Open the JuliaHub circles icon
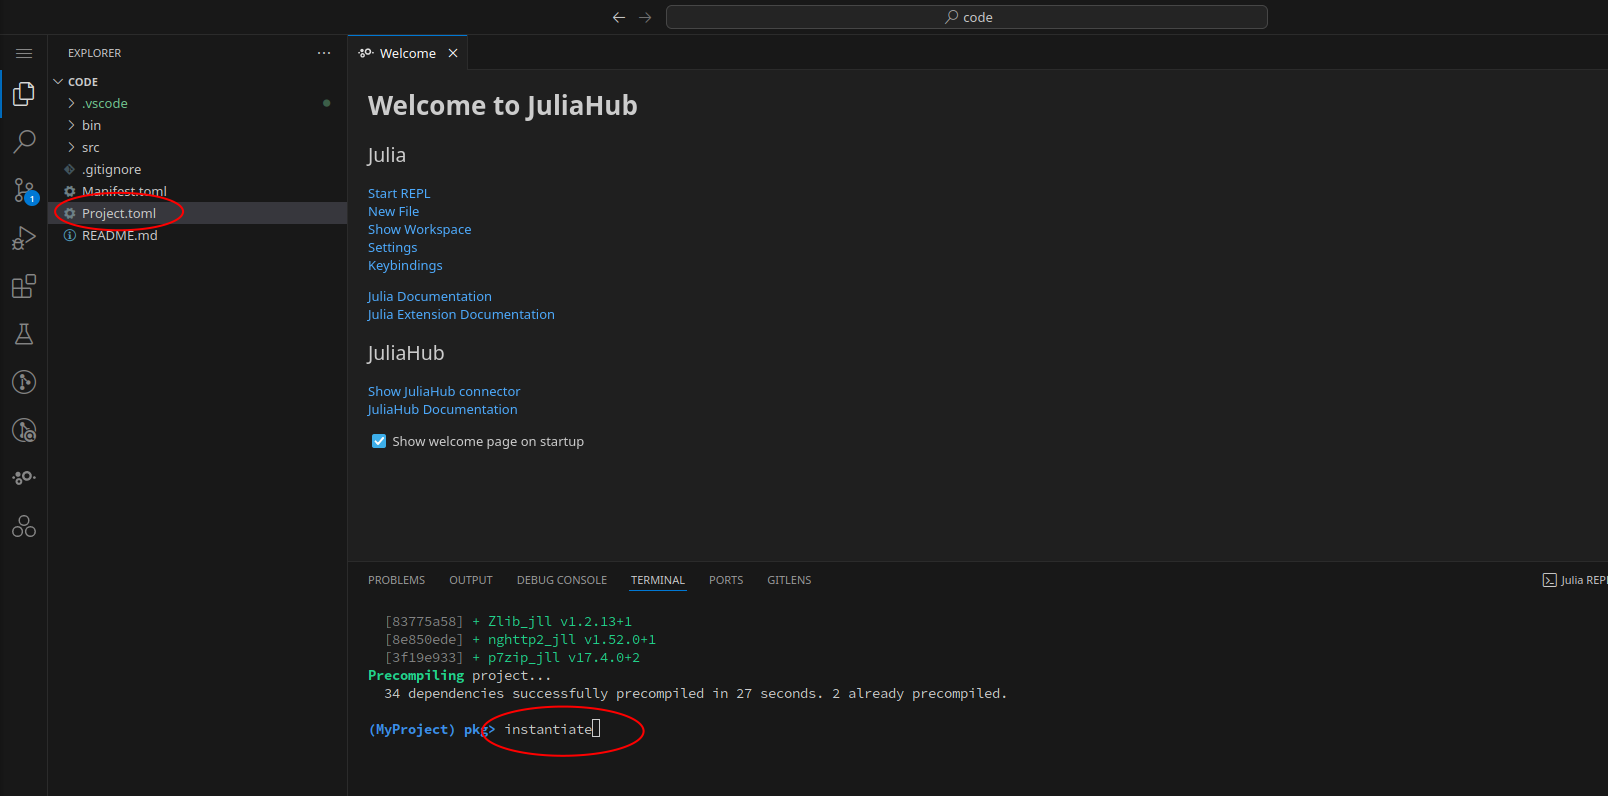This screenshot has width=1608, height=796. coord(24,526)
